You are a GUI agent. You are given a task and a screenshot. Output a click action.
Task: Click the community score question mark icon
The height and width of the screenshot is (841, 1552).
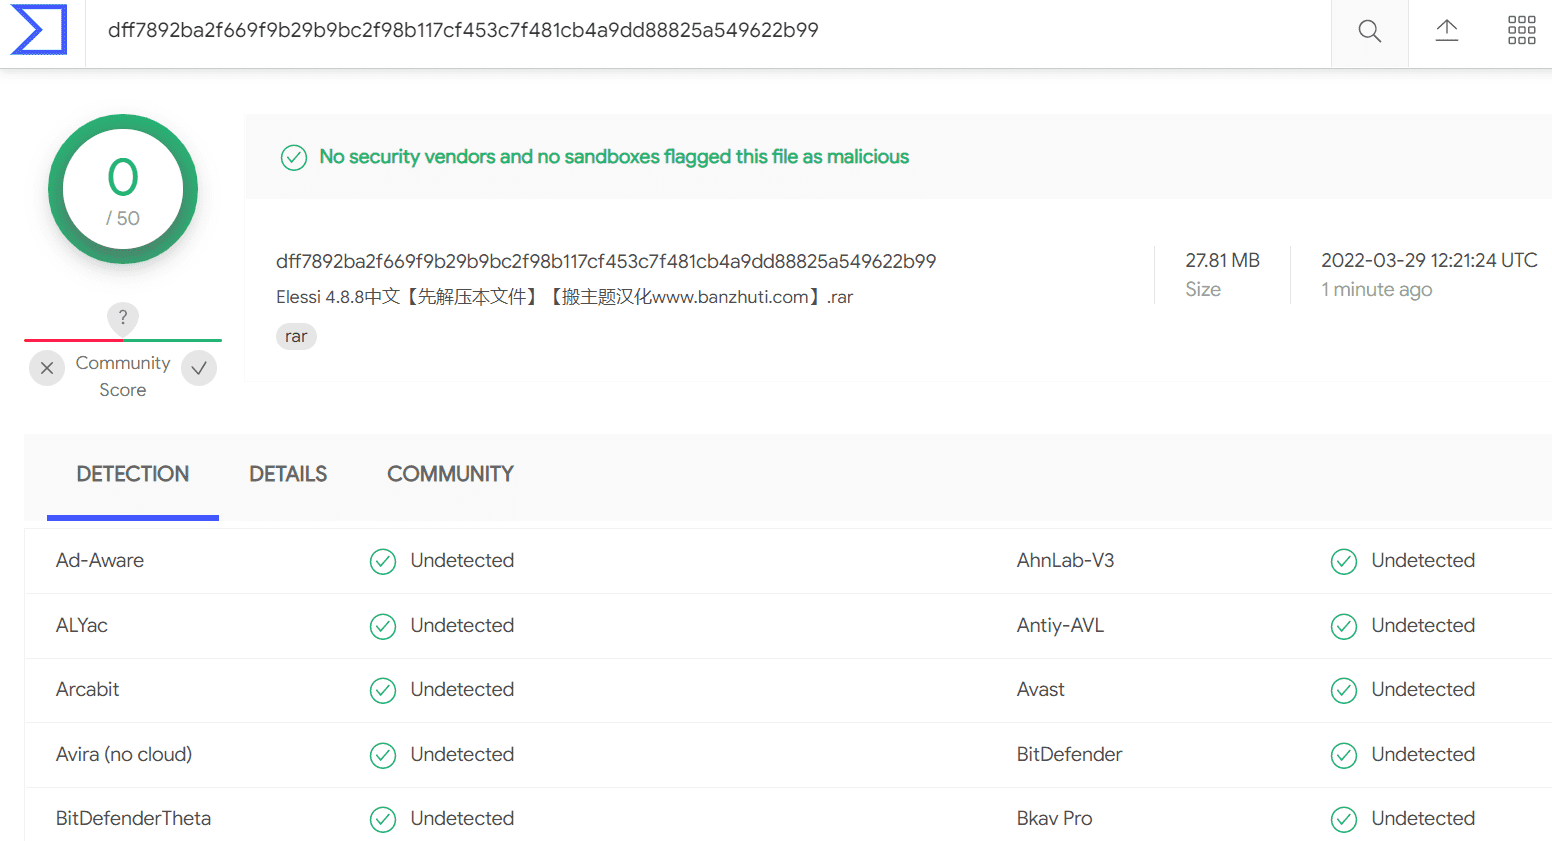(x=123, y=318)
